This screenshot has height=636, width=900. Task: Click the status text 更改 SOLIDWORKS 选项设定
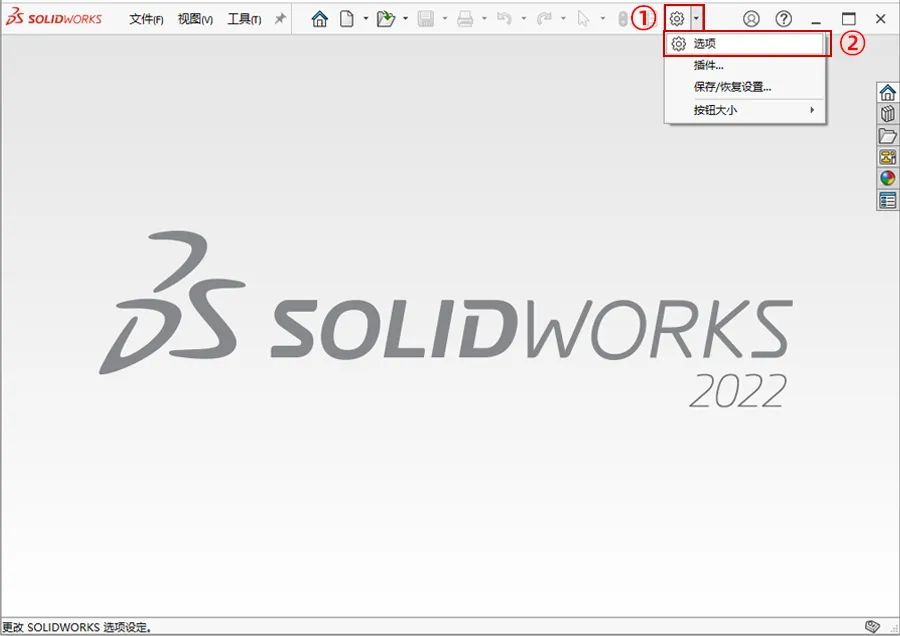pyautogui.click(x=77, y=627)
